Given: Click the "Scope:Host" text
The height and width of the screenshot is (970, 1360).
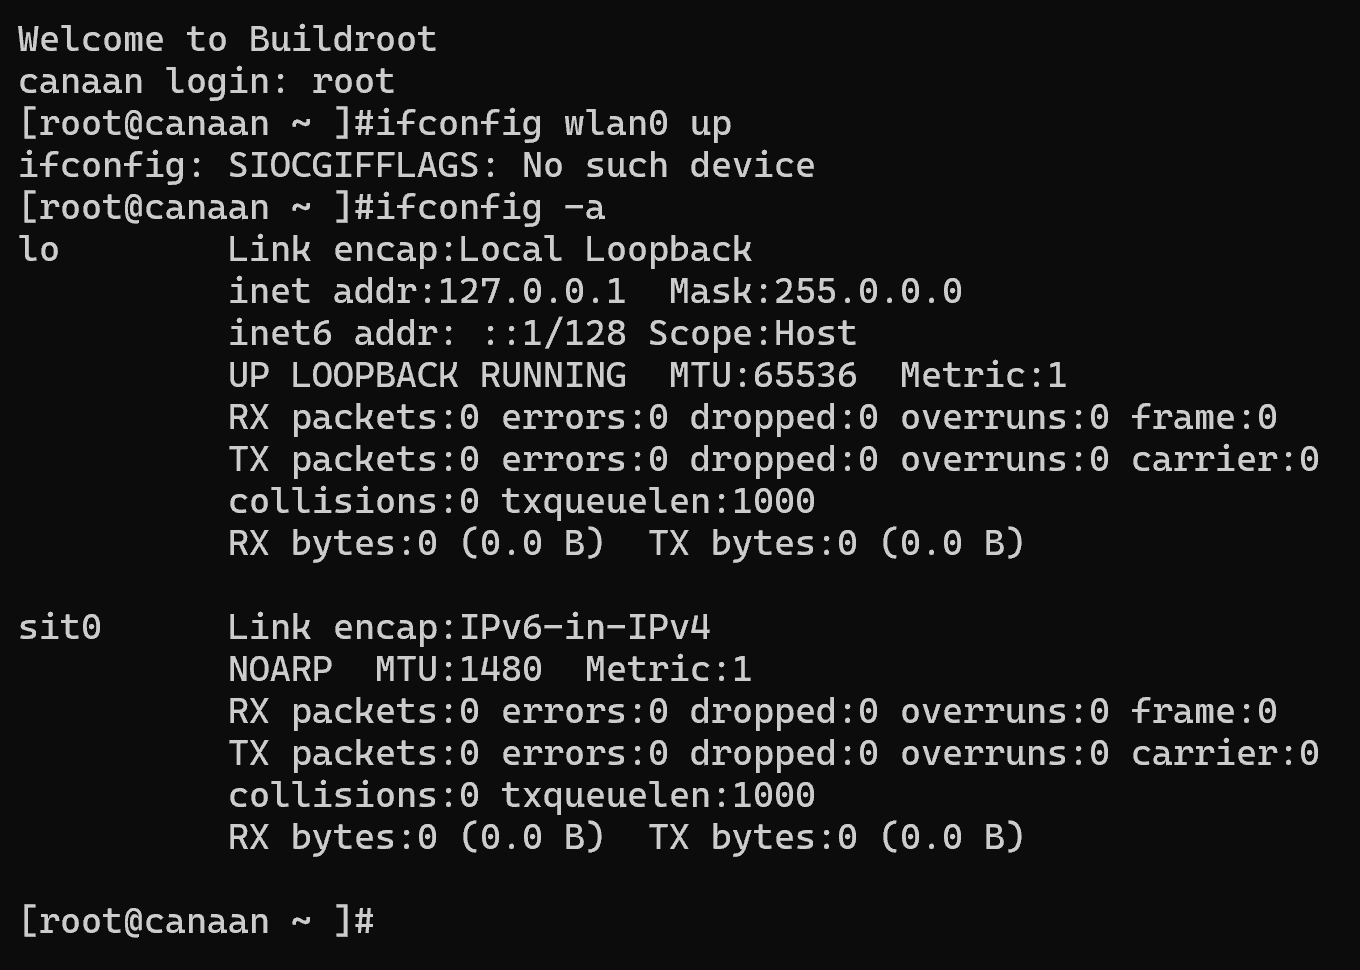Looking at the screenshot, I should (752, 333).
